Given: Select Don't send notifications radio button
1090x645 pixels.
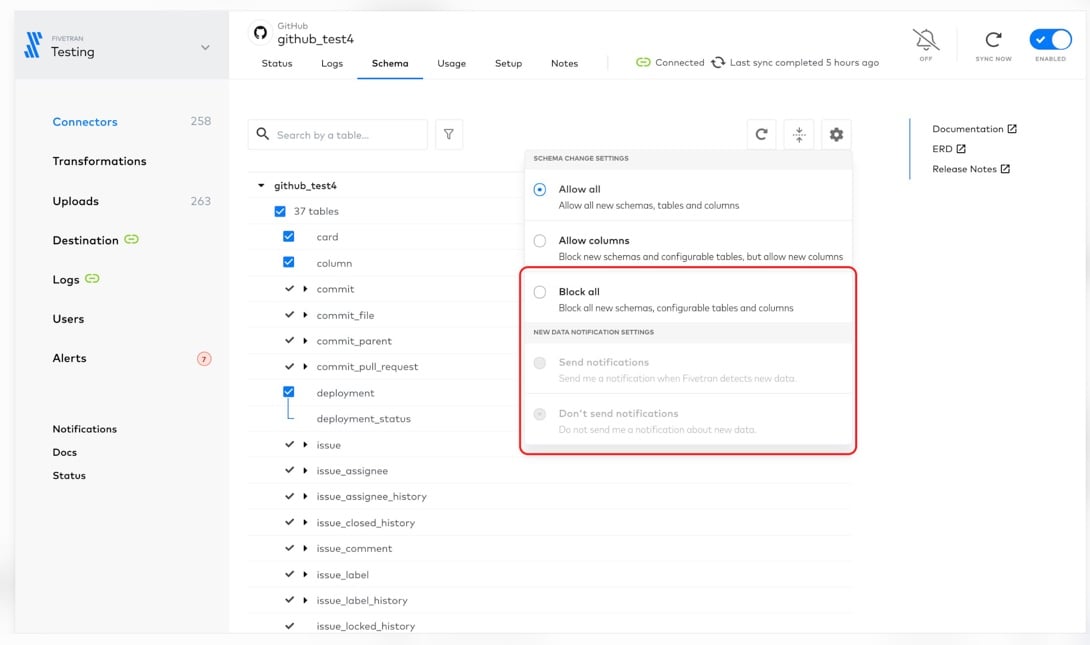Looking at the screenshot, I should pos(539,414).
